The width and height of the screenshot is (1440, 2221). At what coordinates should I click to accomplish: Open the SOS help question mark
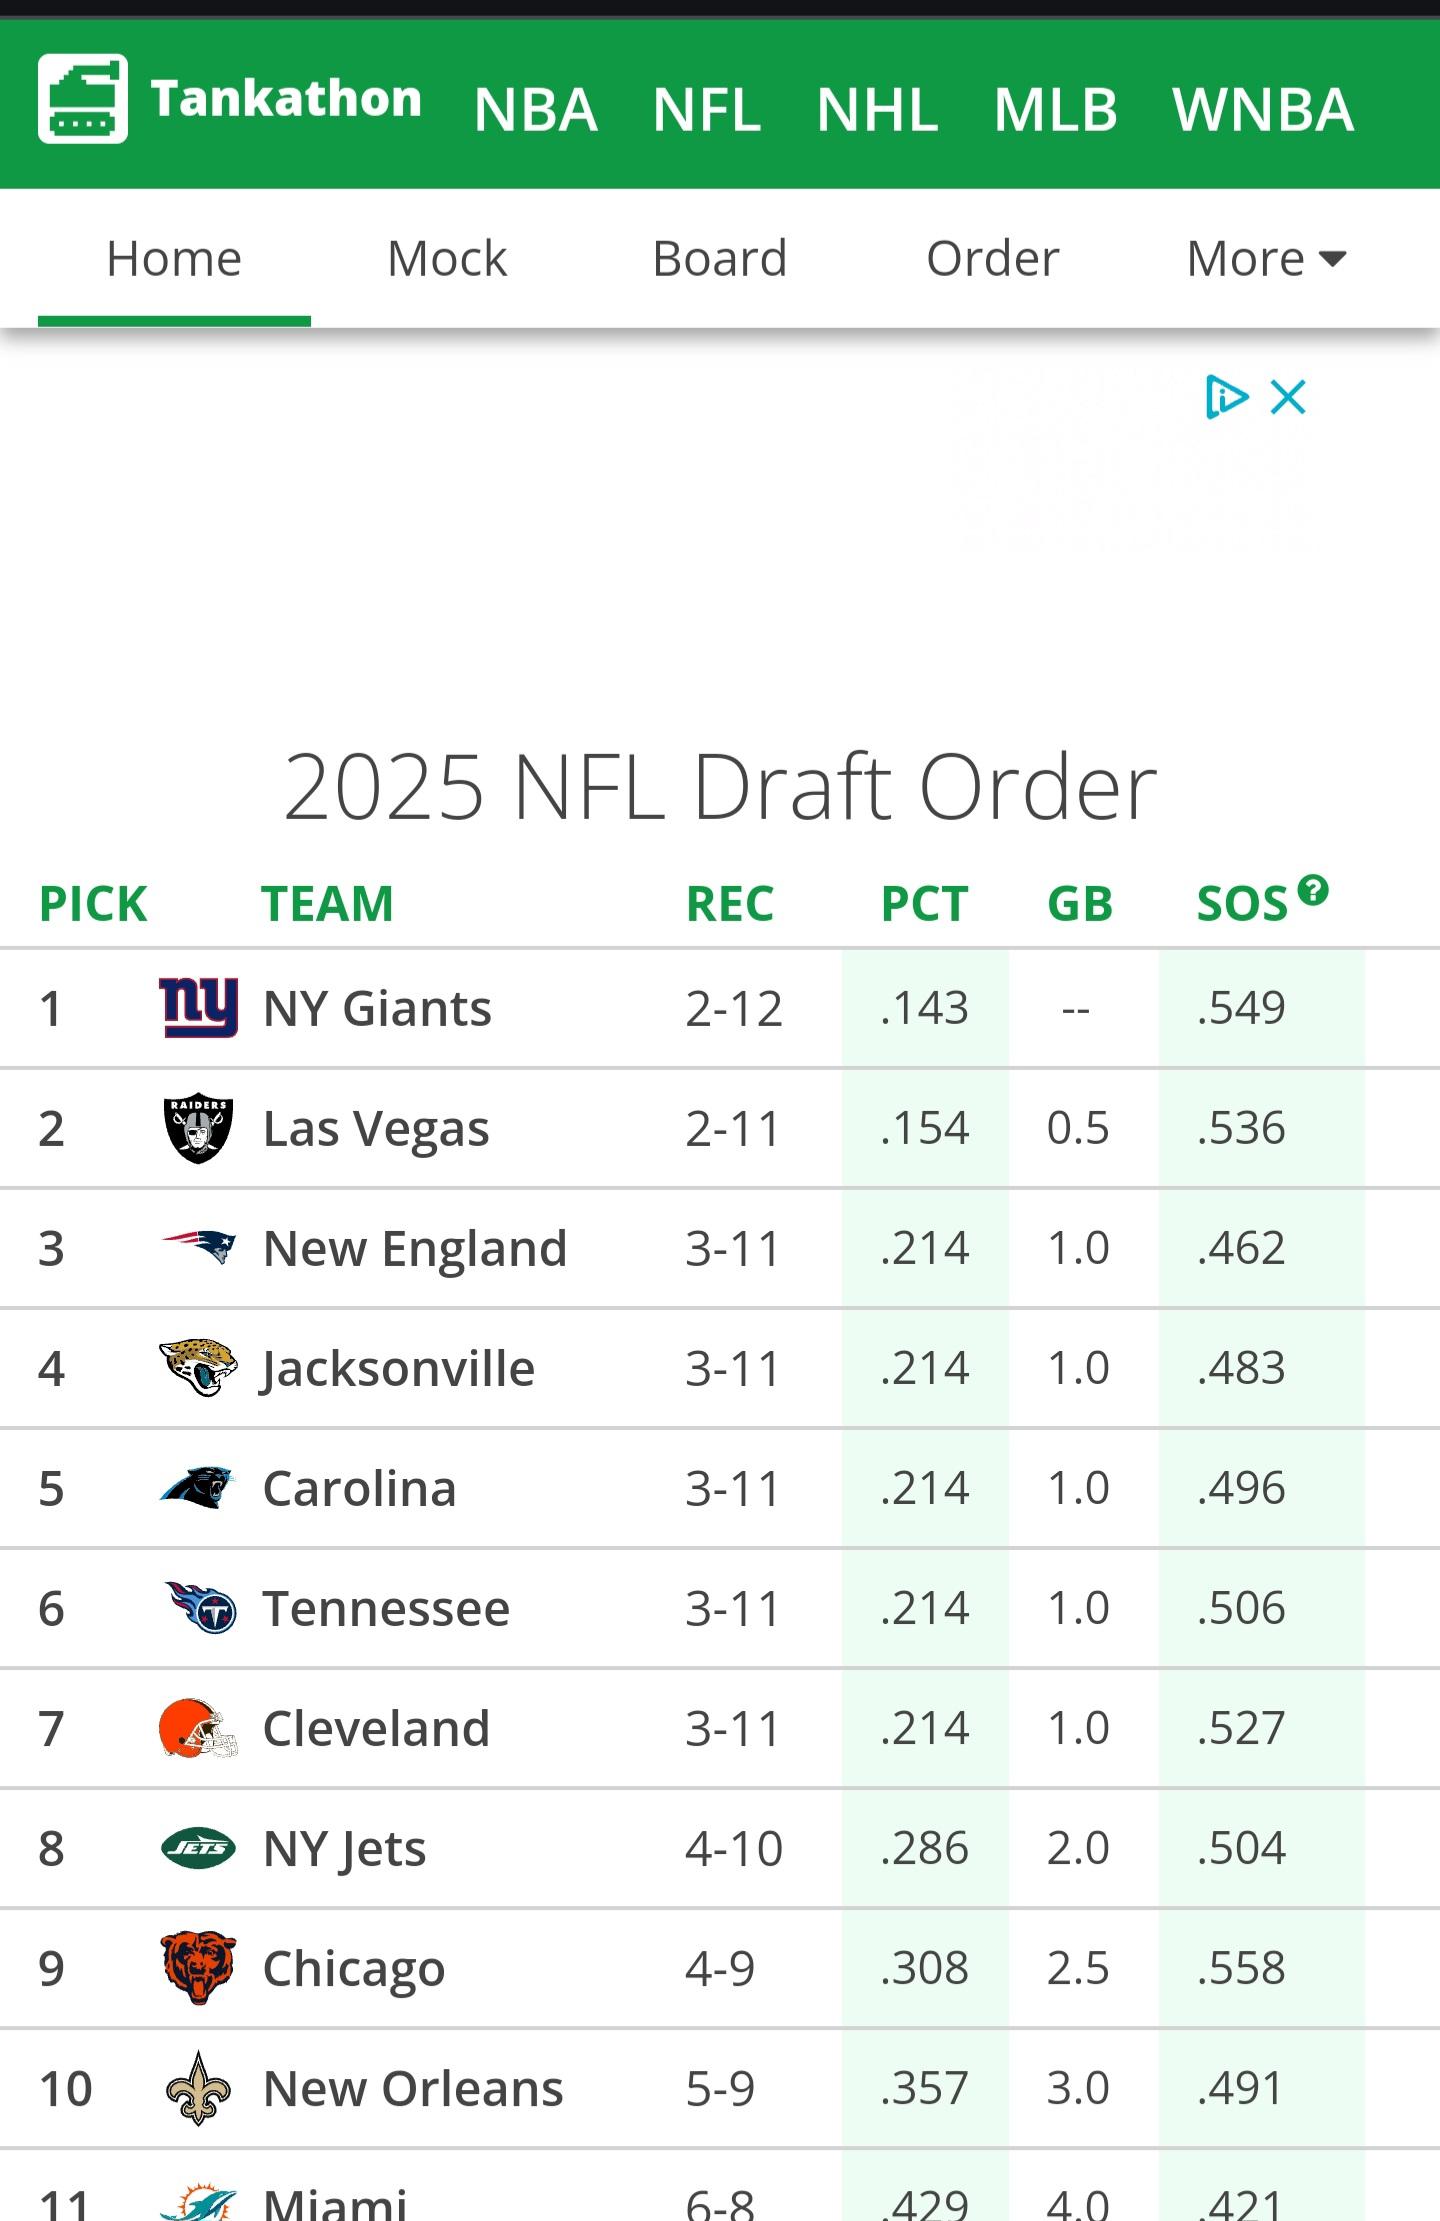(1313, 889)
